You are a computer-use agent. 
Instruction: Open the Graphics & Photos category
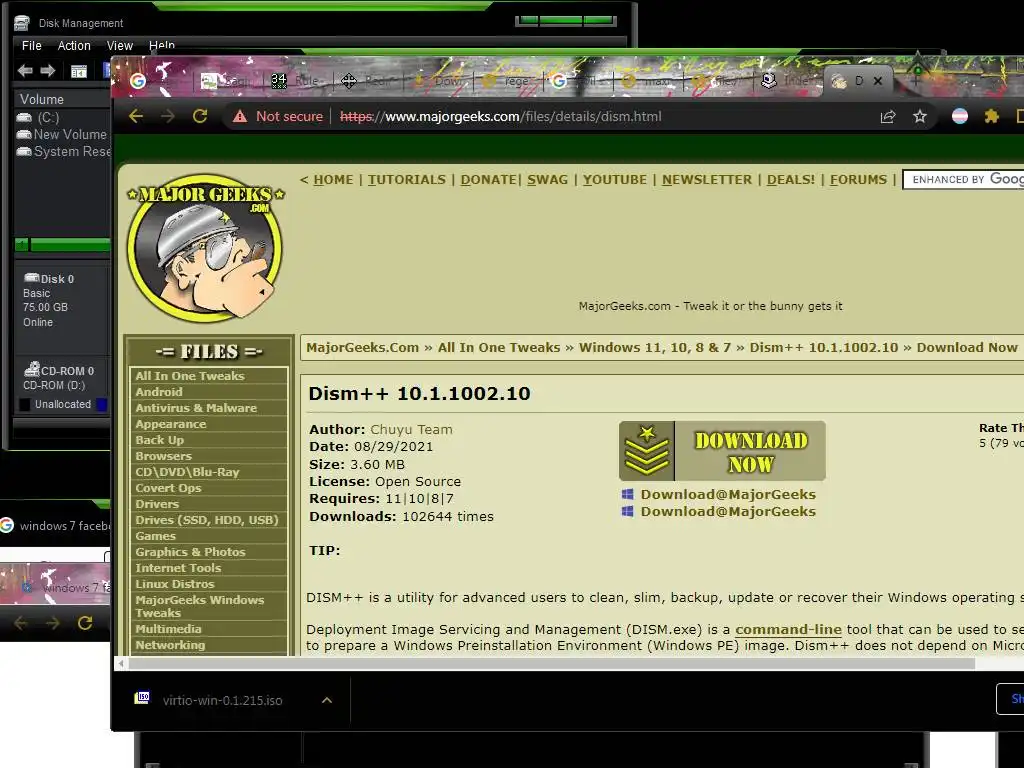coord(190,552)
